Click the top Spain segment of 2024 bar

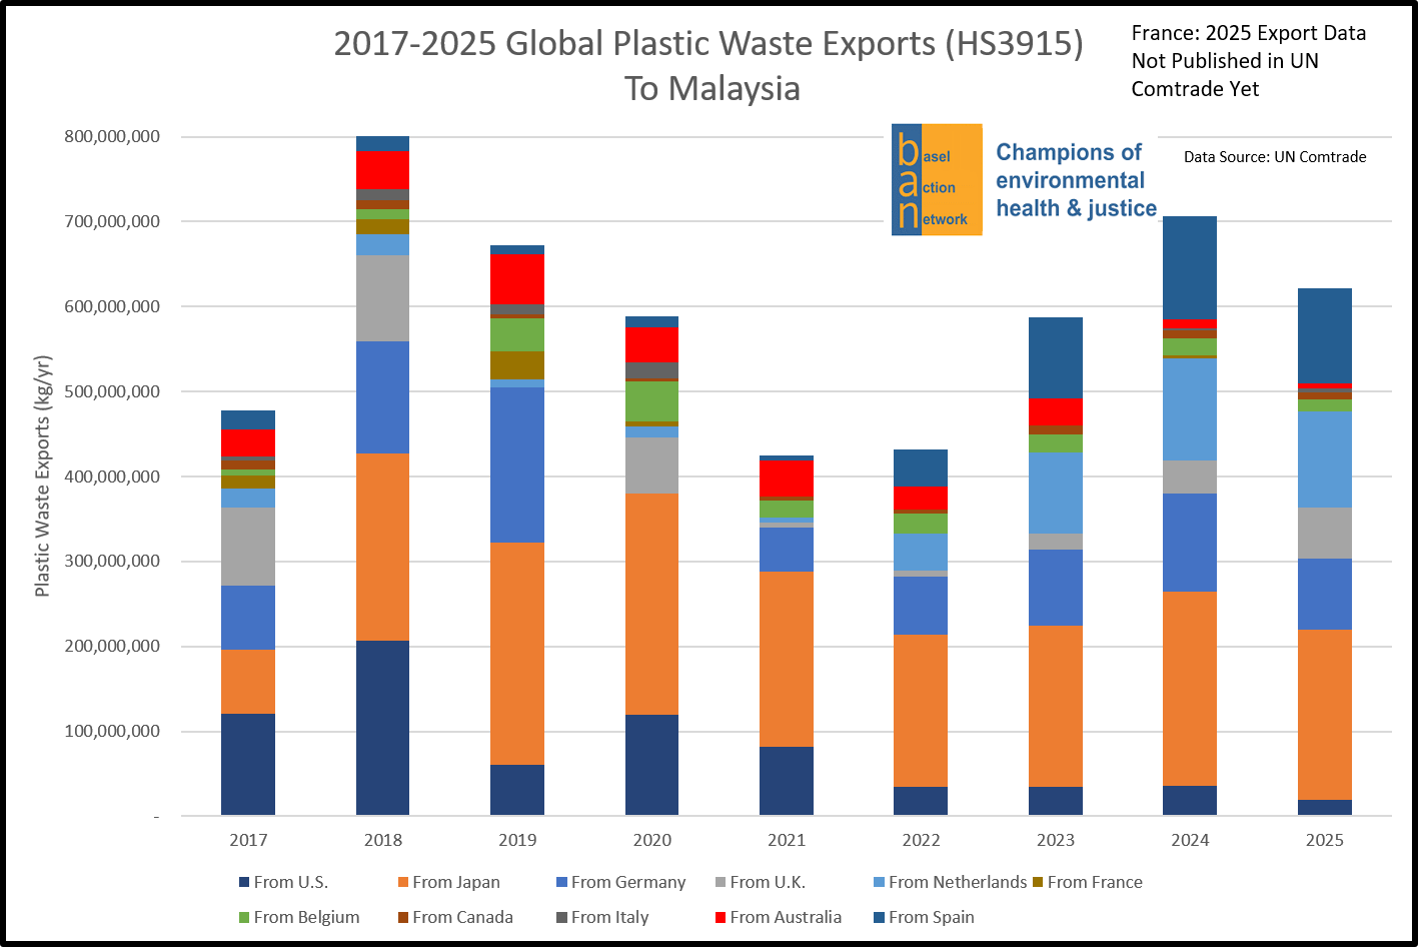click(1190, 268)
